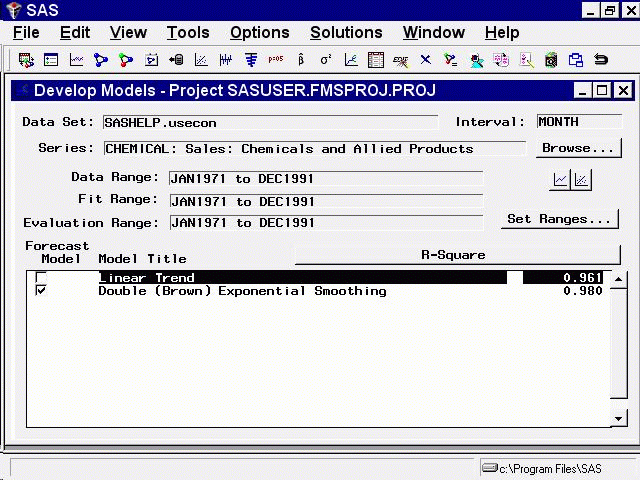
Task: Click the first icon in the SAS toolbar
Action: (26, 60)
